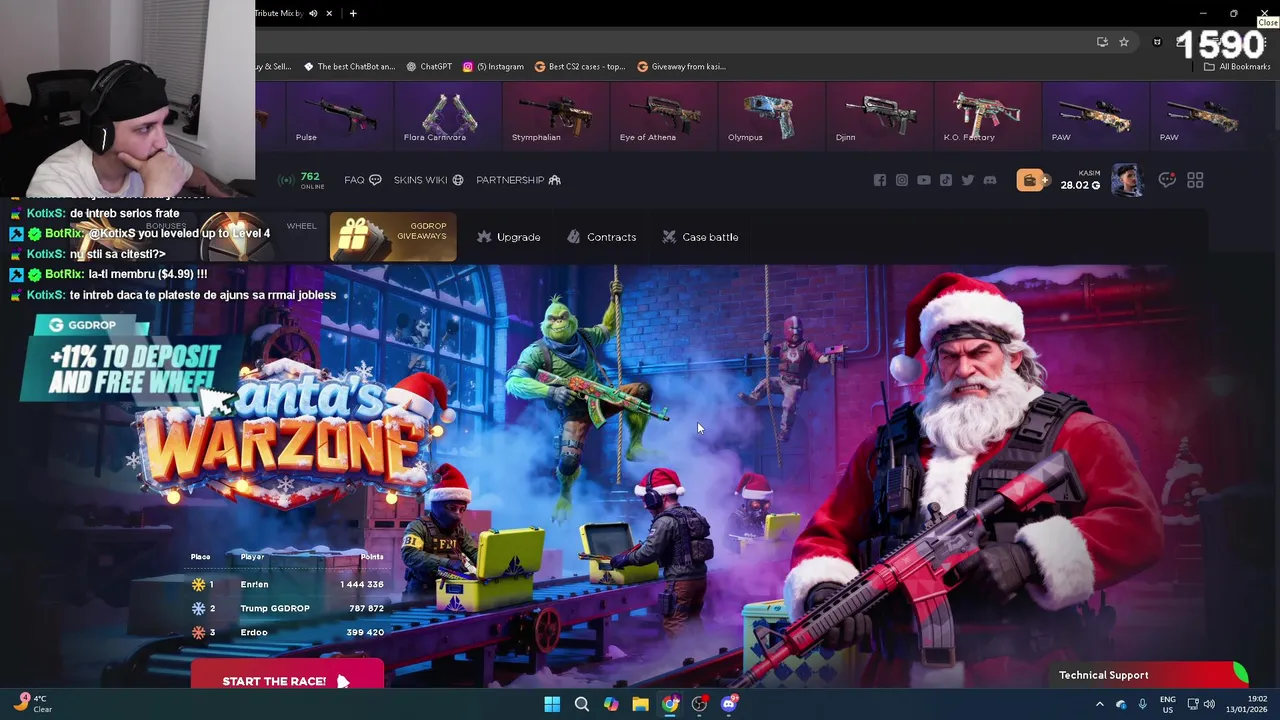Open File Explorer from the taskbar
This screenshot has height=720, width=1280.
(640, 704)
